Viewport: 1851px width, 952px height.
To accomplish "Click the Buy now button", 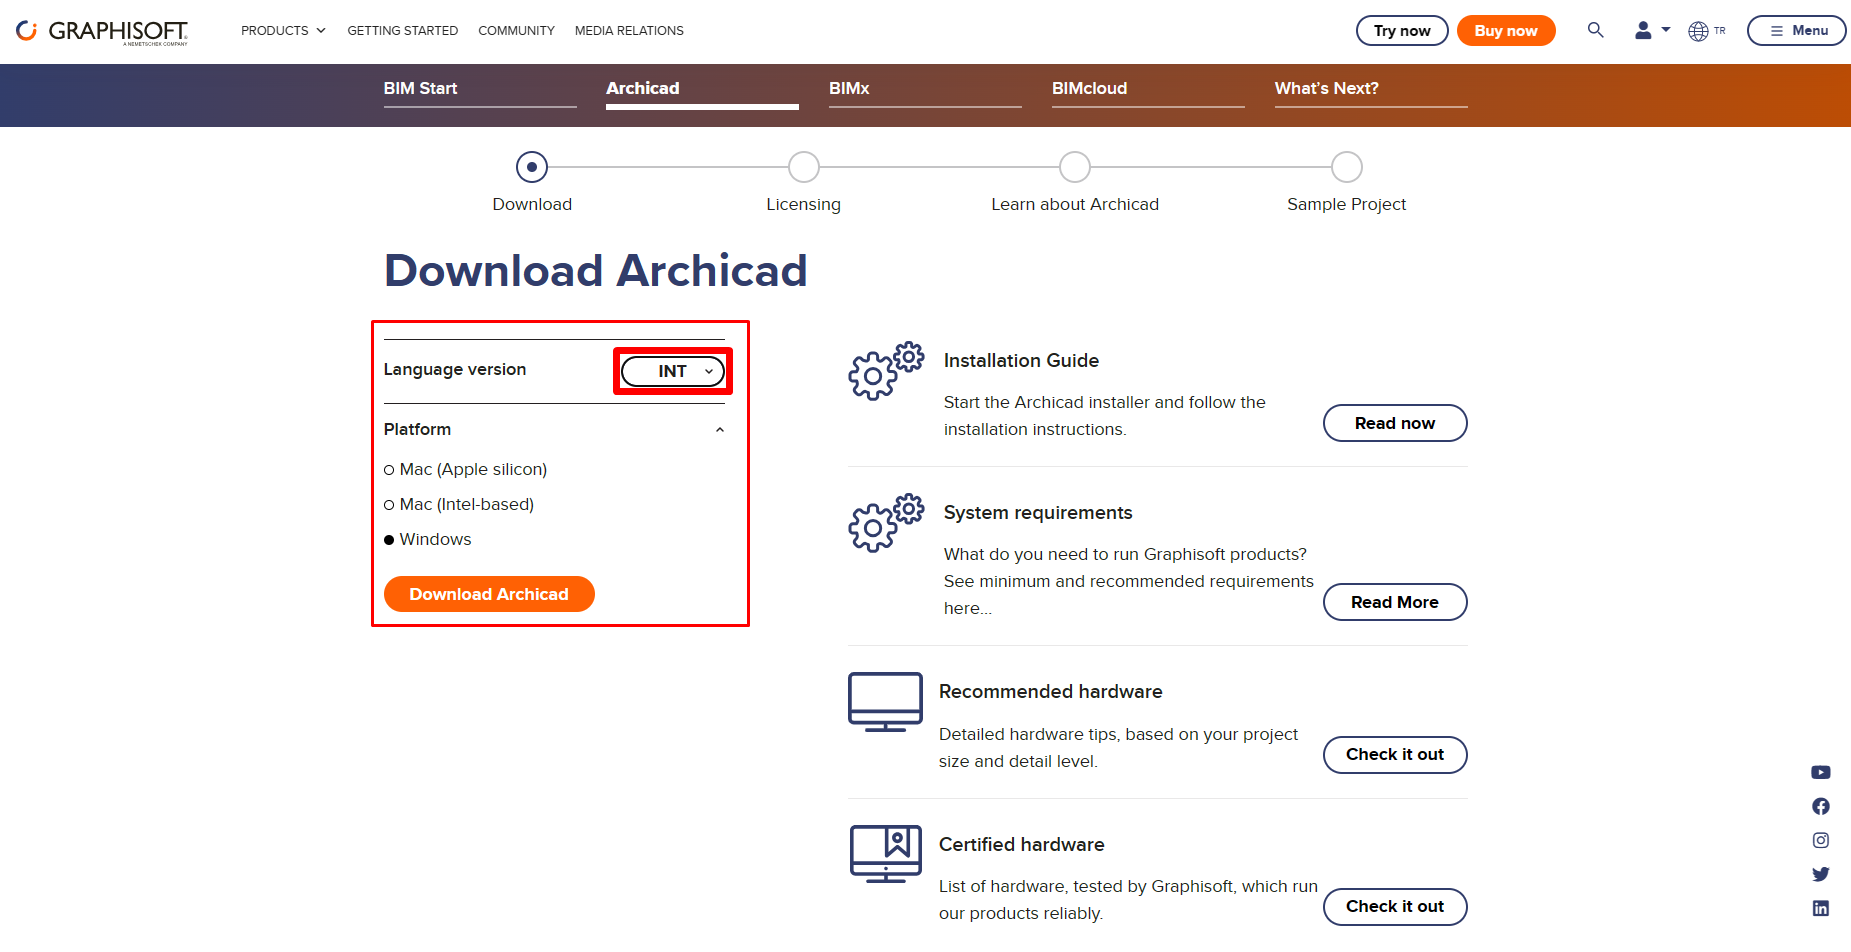I will pyautogui.click(x=1506, y=31).
